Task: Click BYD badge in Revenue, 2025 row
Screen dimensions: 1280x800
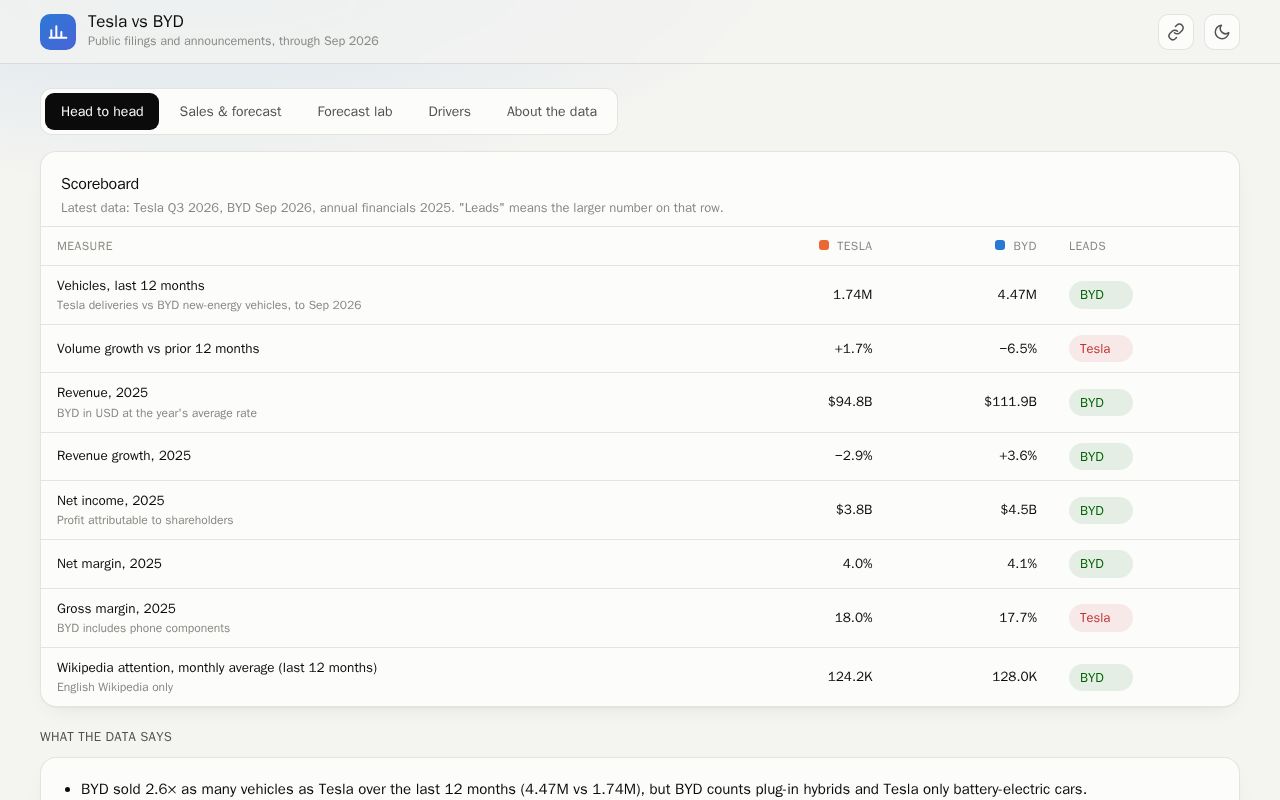Action: tap(1100, 403)
